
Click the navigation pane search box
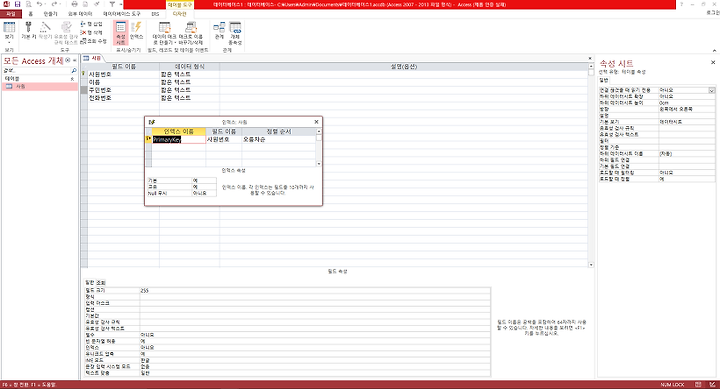(37, 71)
